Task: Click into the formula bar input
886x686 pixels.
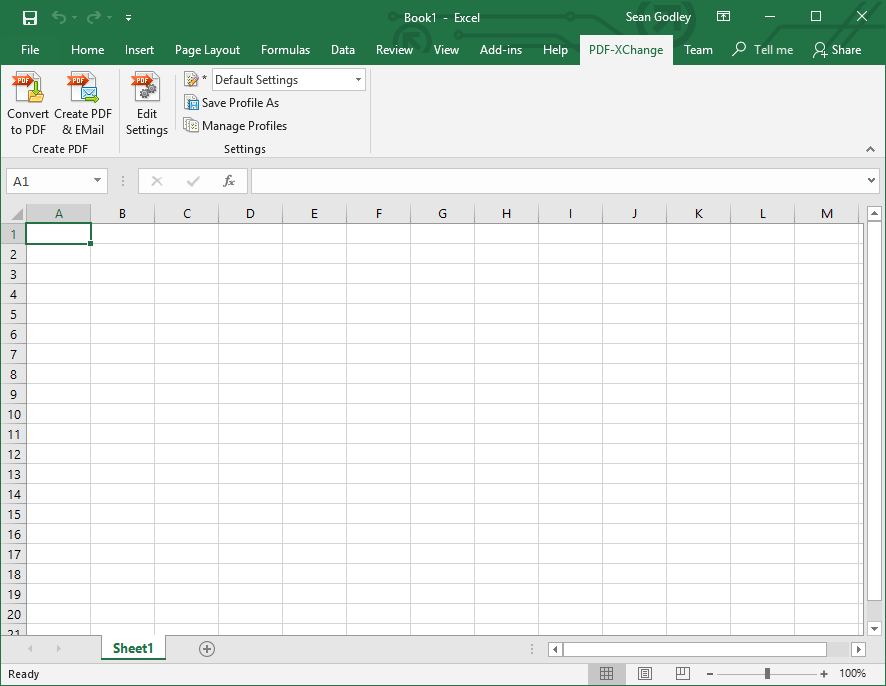Action: click(x=557, y=181)
